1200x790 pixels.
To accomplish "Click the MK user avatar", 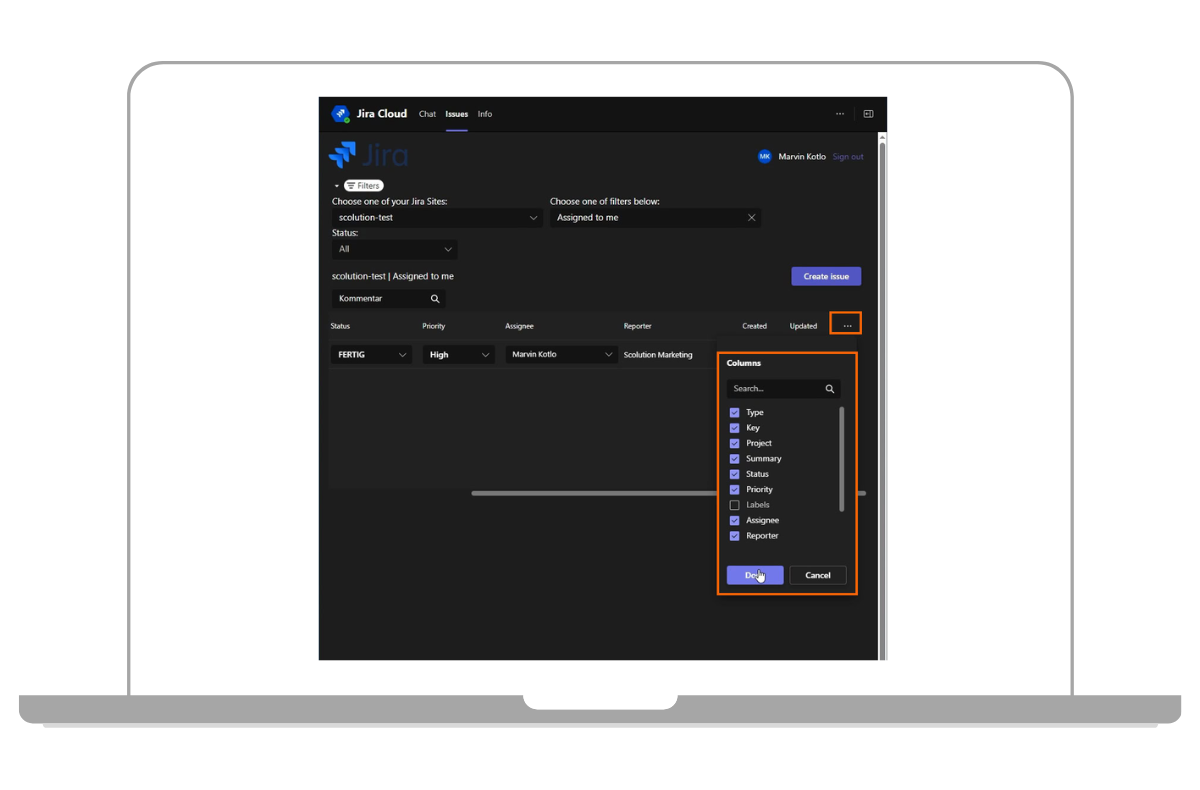I will 765,157.
